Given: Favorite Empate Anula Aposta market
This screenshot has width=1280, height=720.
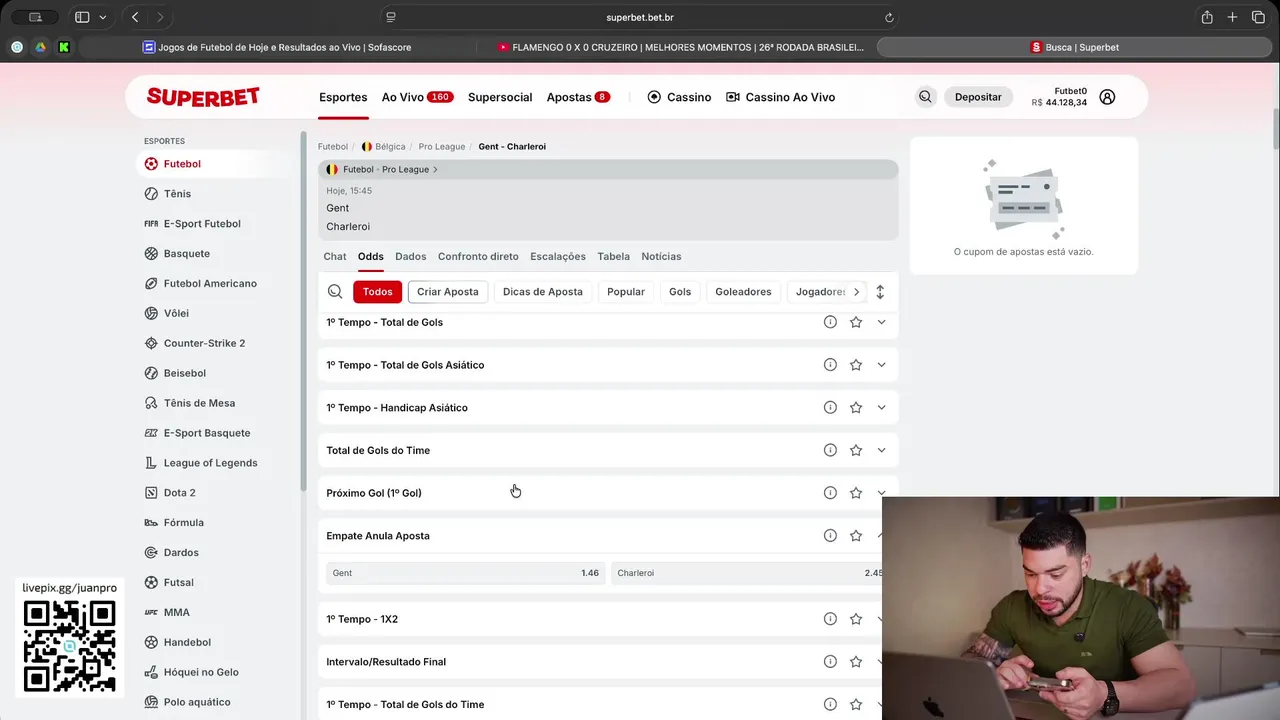Looking at the screenshot, I should coord(856,536).
